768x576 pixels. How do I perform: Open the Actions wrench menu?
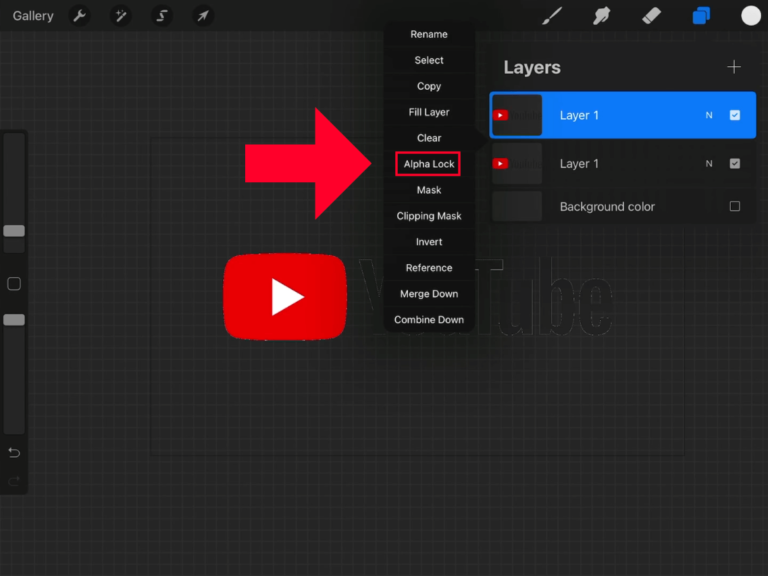click(x=79, y=16)
